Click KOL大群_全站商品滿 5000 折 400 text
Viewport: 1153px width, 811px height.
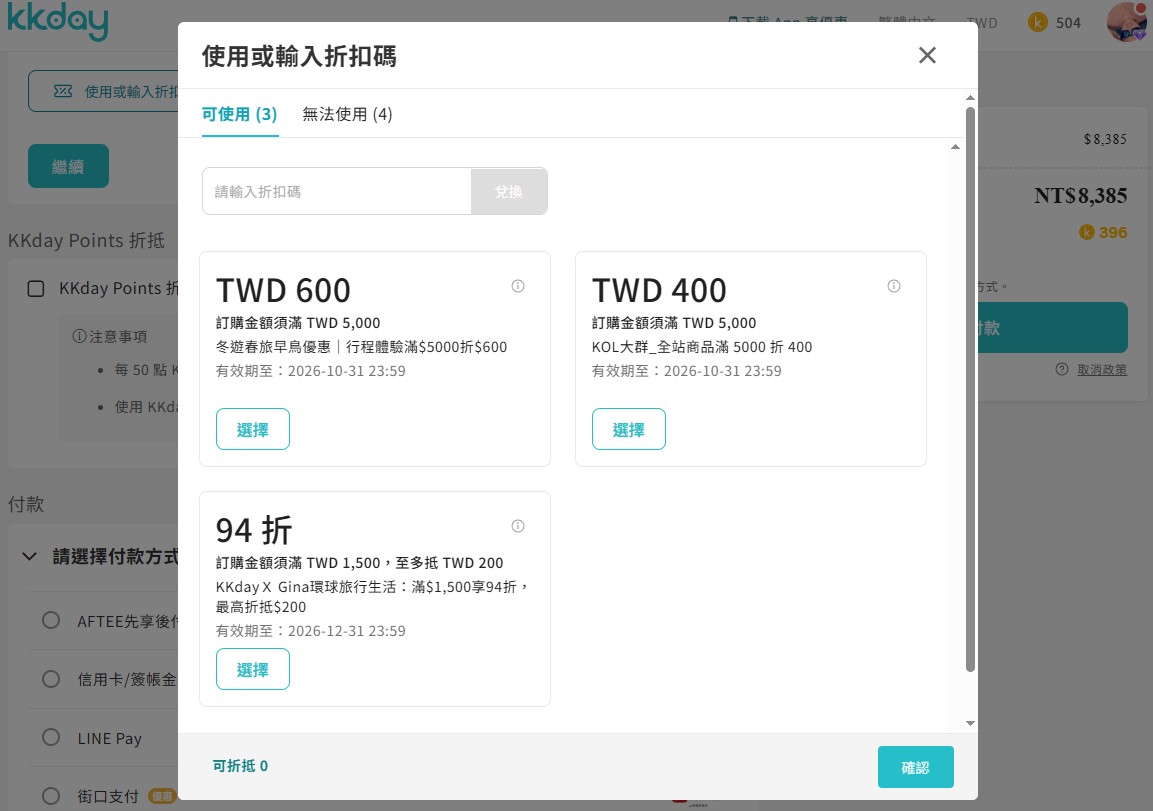click(702, 347)
